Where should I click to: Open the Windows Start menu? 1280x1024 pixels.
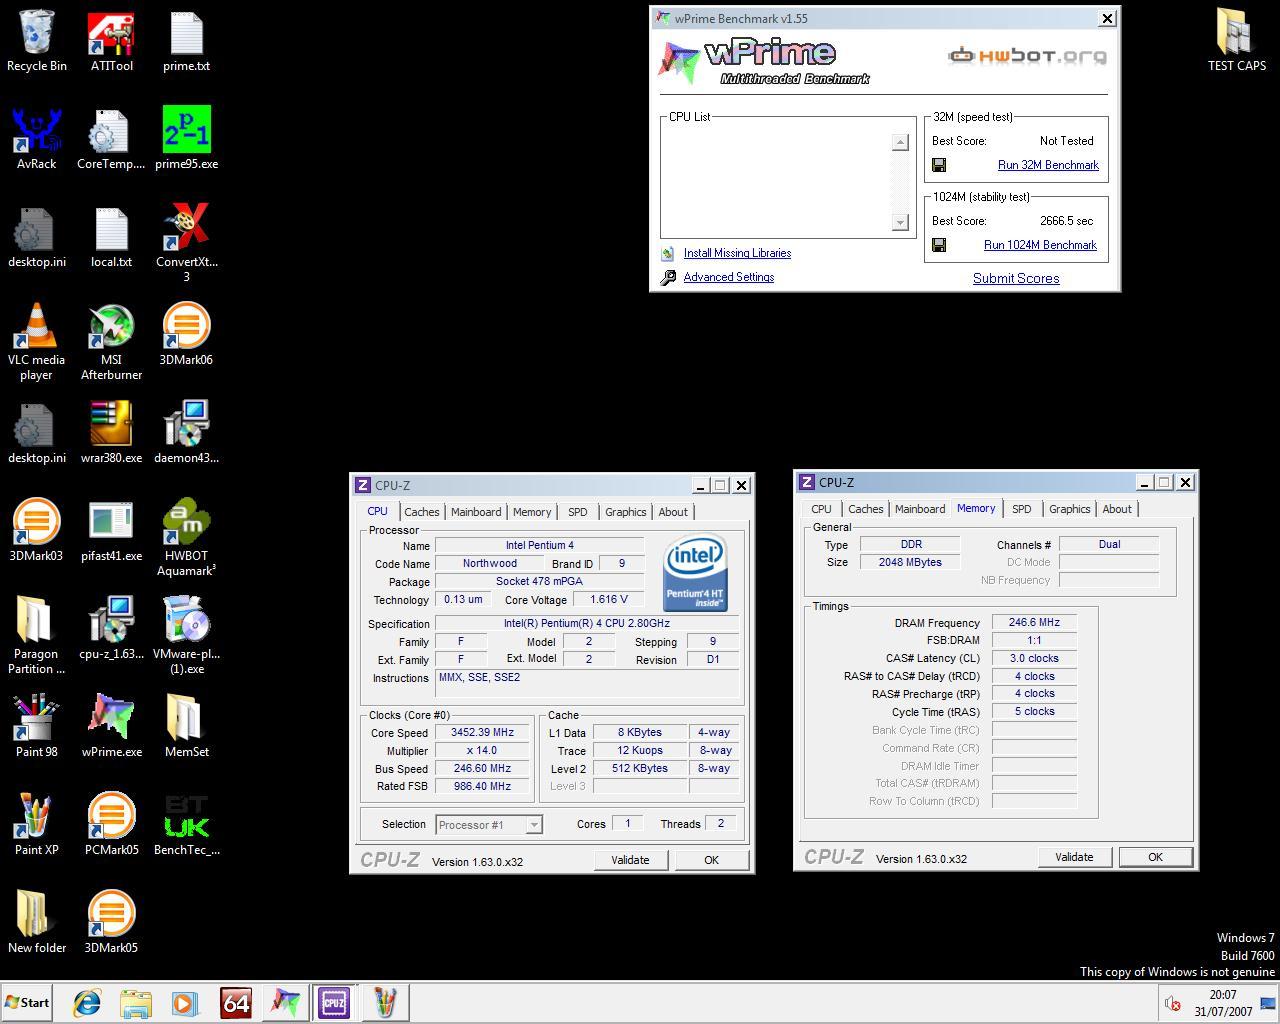28,1003
